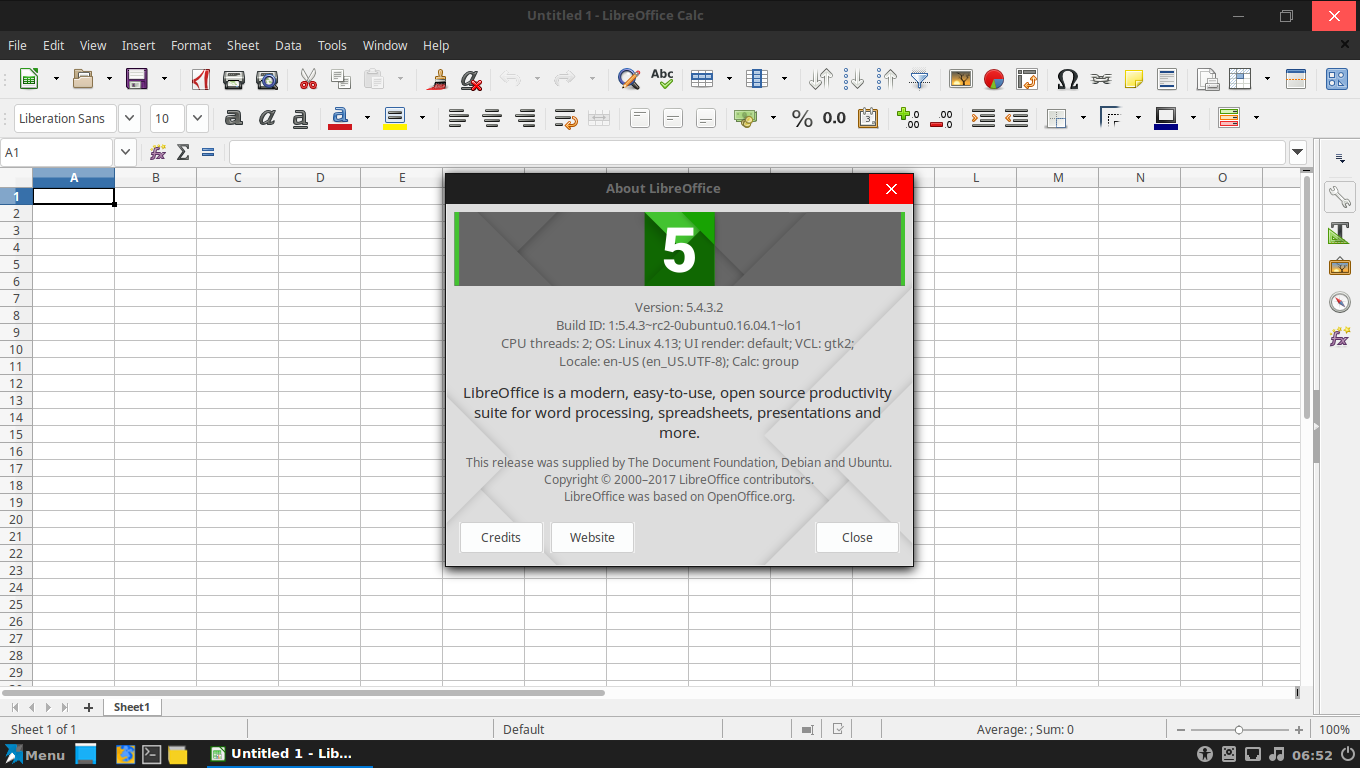The image size is (1360, 768).
Task: Adjust the zoom slider handle
Action: click(1239, 730)
